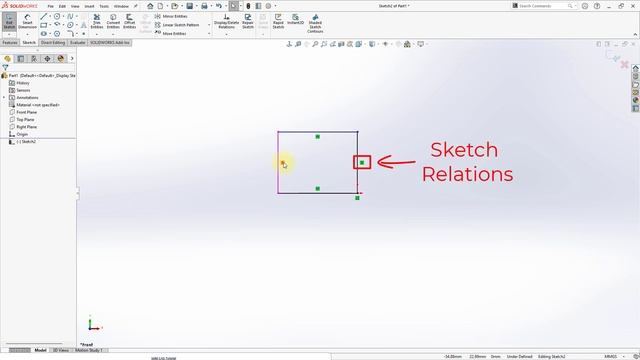Screen dimensions: 640x360
Task: Open the Tools menu
Action: pos(104,6)
